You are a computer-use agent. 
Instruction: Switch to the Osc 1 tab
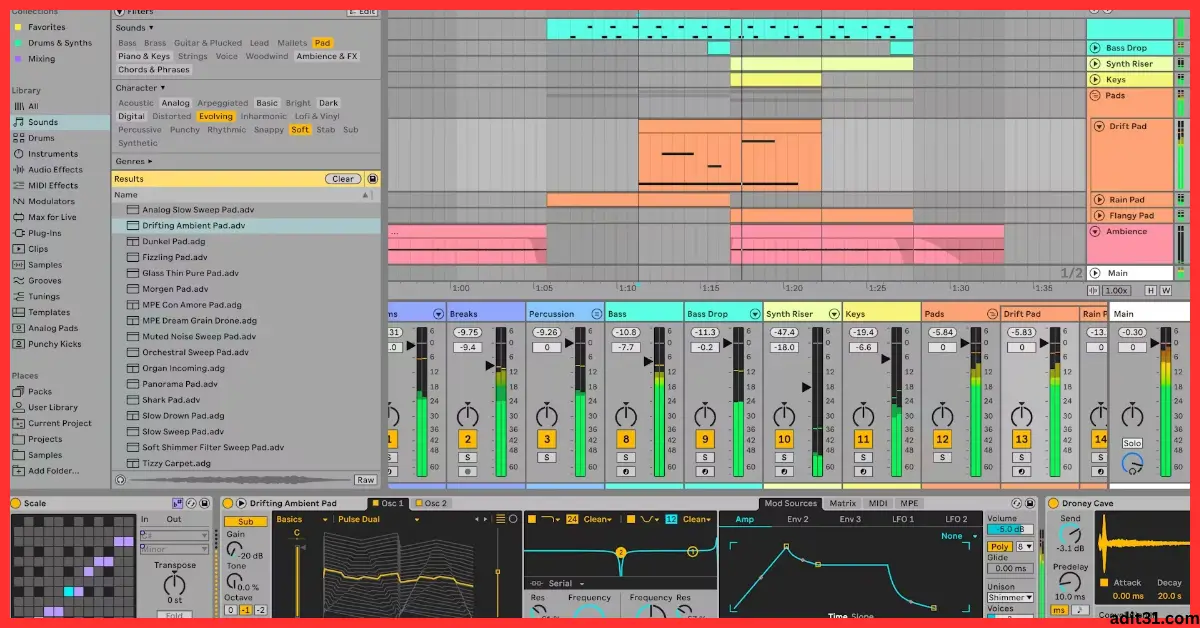(x=388, y=503)
